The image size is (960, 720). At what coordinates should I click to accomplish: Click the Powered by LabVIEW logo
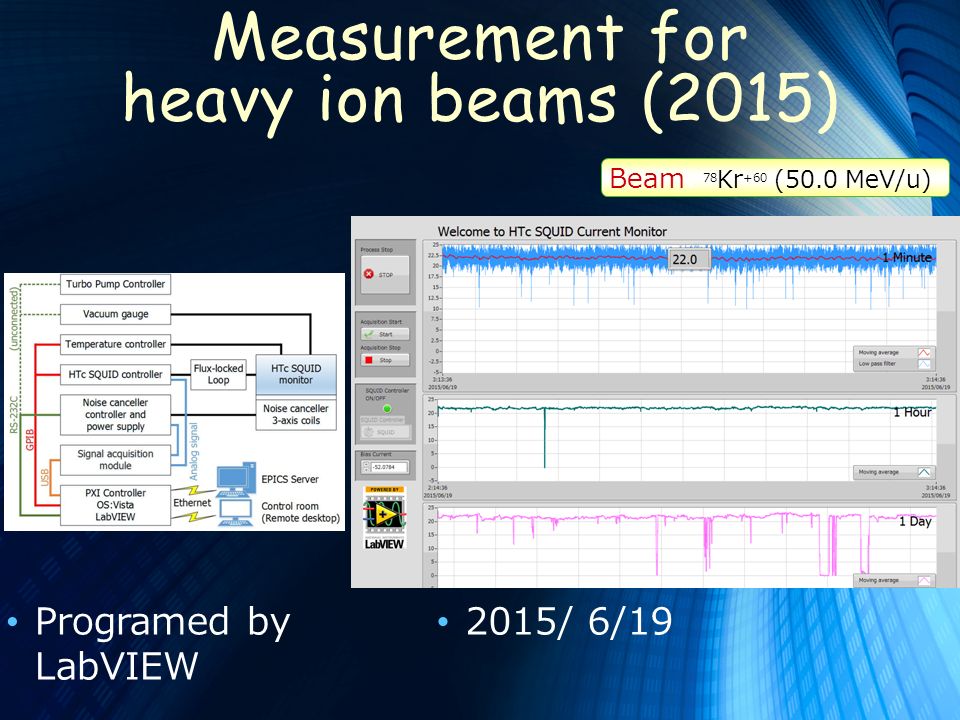[x=384, y=518]
